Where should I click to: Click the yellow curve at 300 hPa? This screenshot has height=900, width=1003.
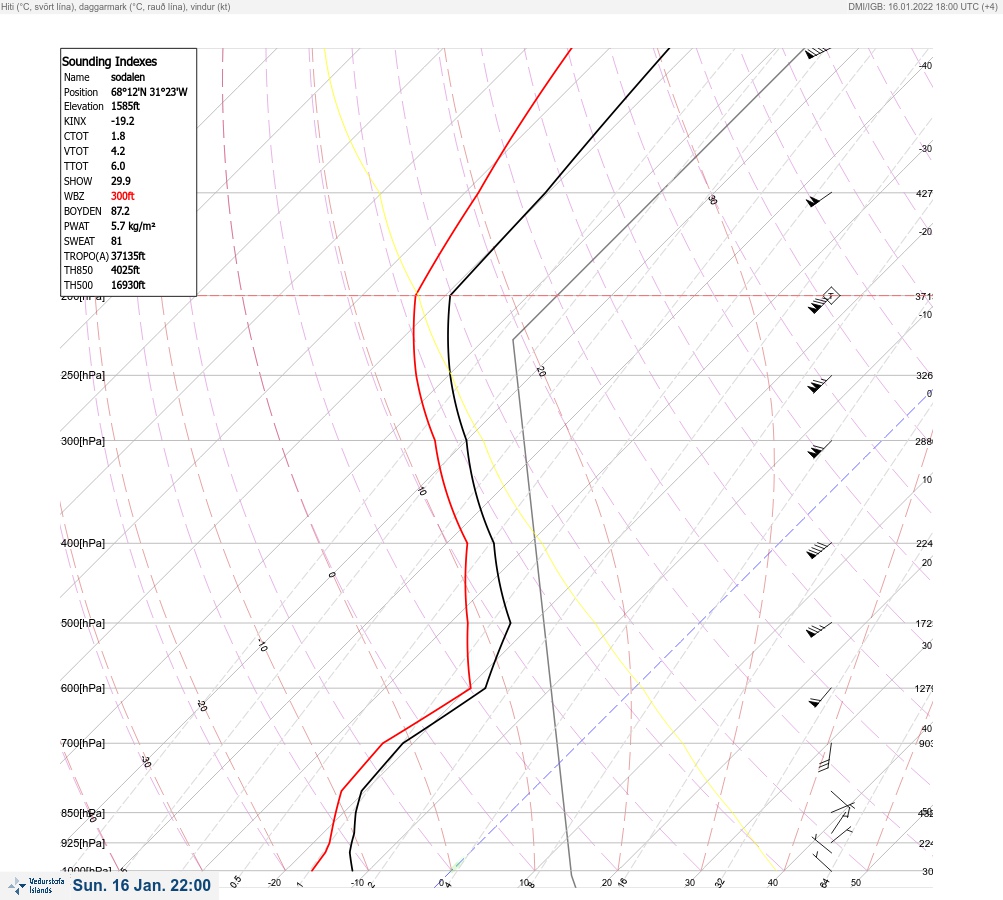pyautogui.click(x=482, y=441)
